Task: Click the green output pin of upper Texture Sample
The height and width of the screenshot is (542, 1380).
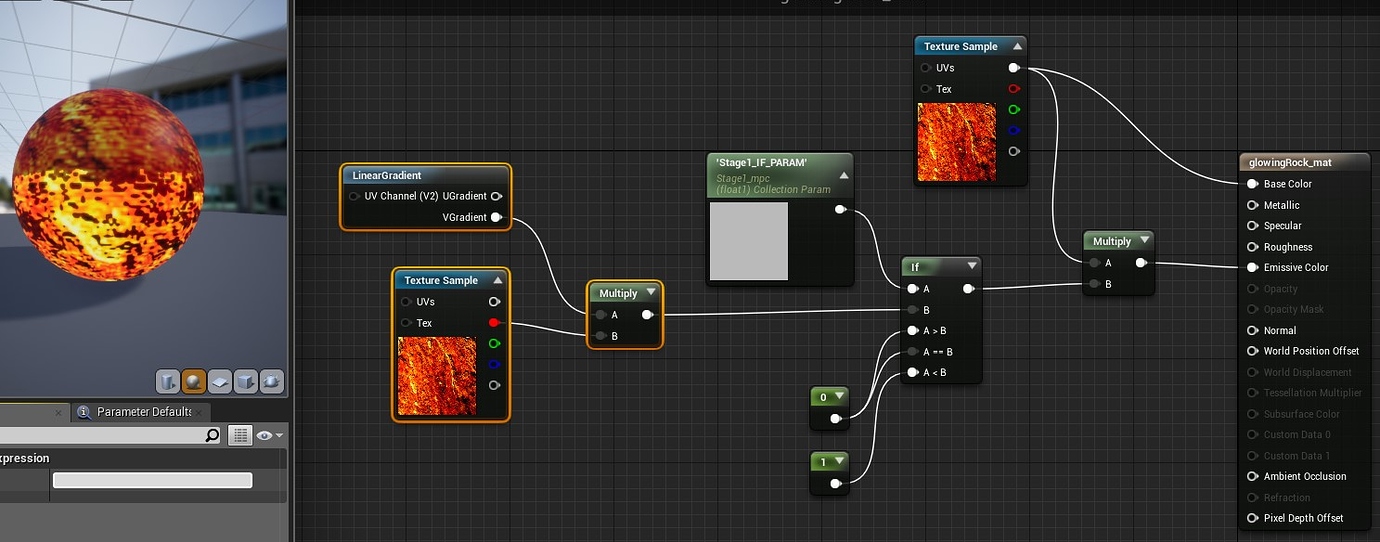Action: [1014, 110]
